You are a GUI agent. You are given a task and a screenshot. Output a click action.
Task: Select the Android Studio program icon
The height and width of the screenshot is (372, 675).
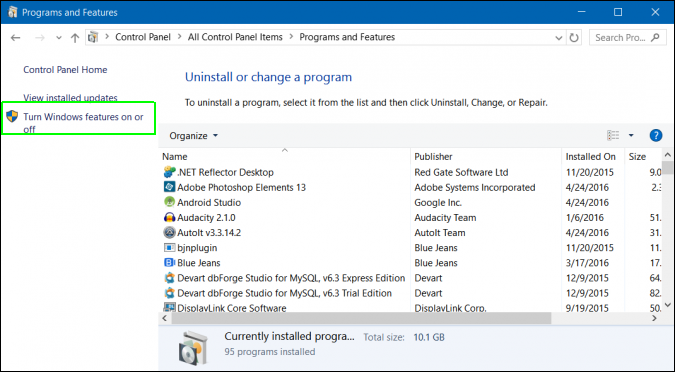pyautogui.click(x=170, y=202)
